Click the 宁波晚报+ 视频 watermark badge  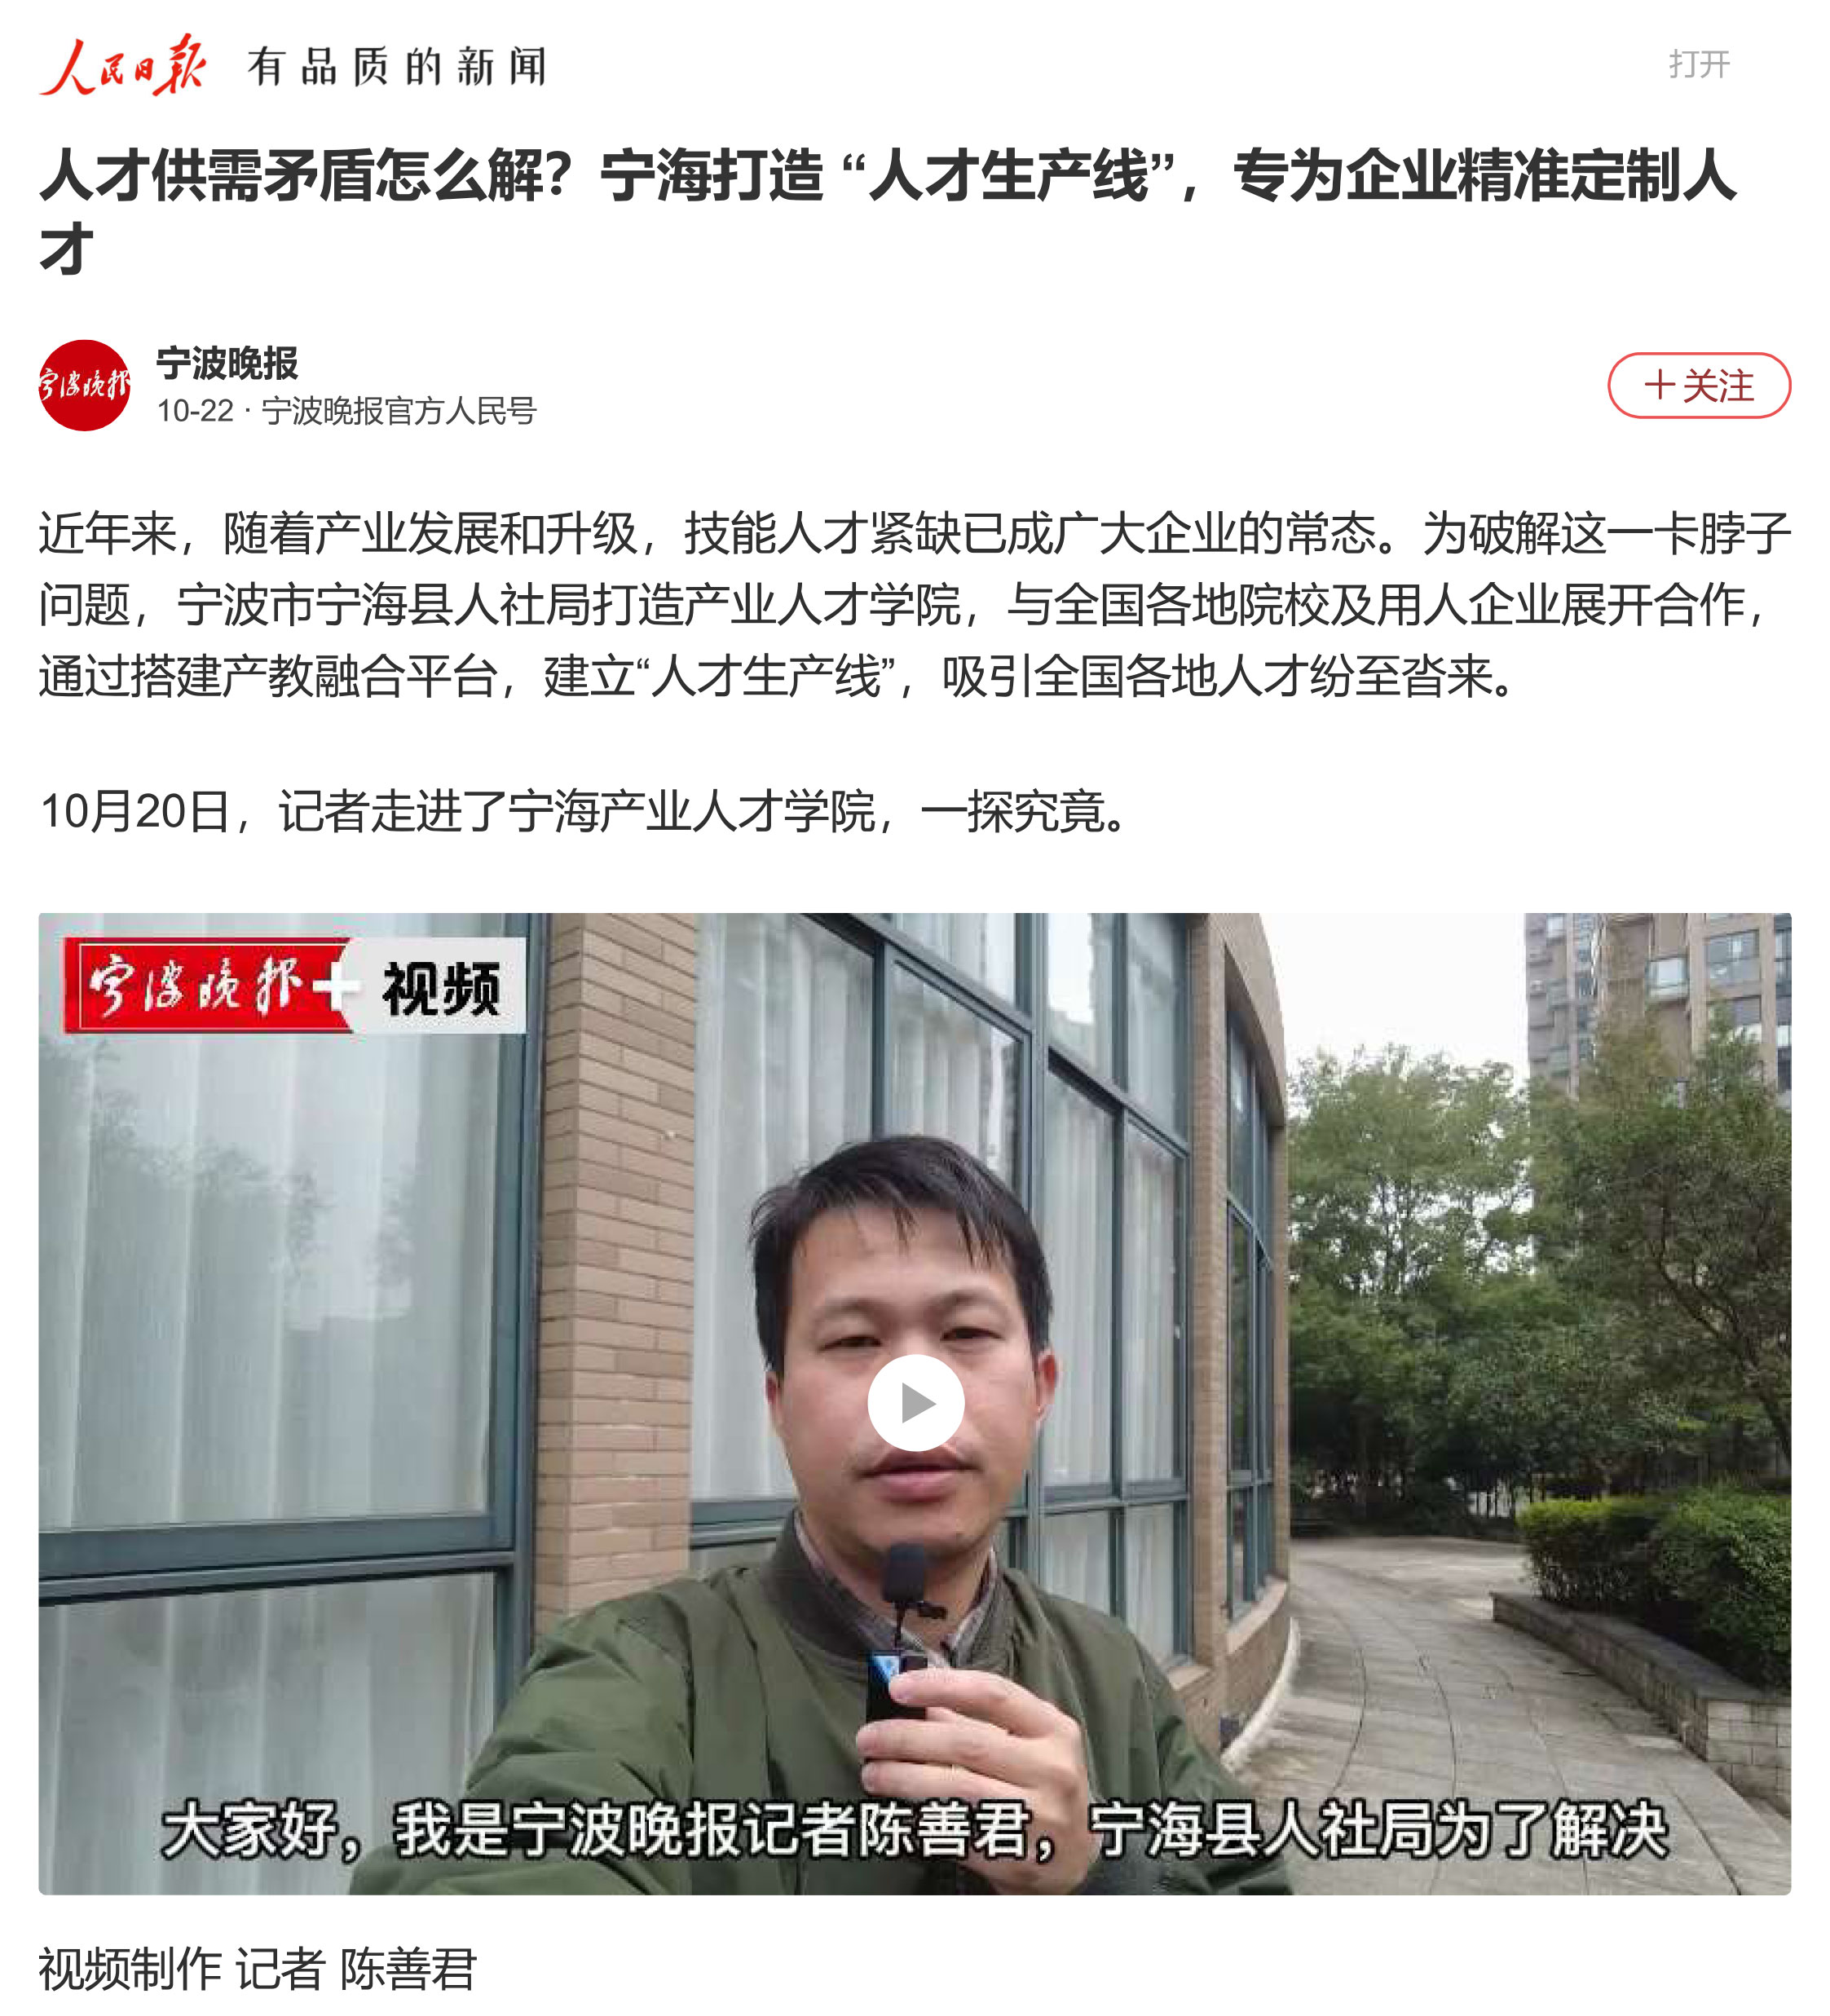point(293,985)
